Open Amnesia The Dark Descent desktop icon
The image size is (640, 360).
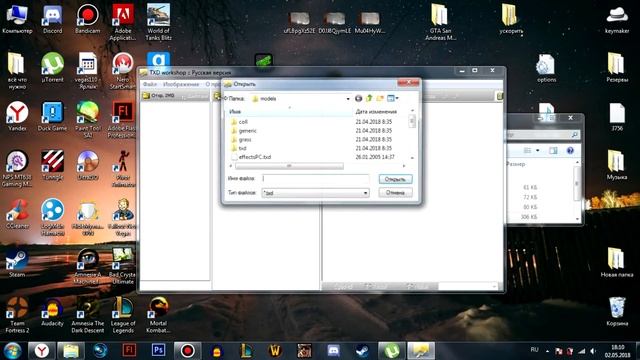coord(88,315)
